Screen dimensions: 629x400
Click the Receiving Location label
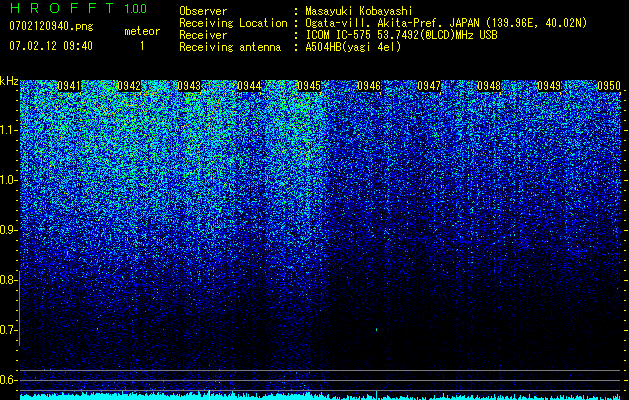pos(233,23)
